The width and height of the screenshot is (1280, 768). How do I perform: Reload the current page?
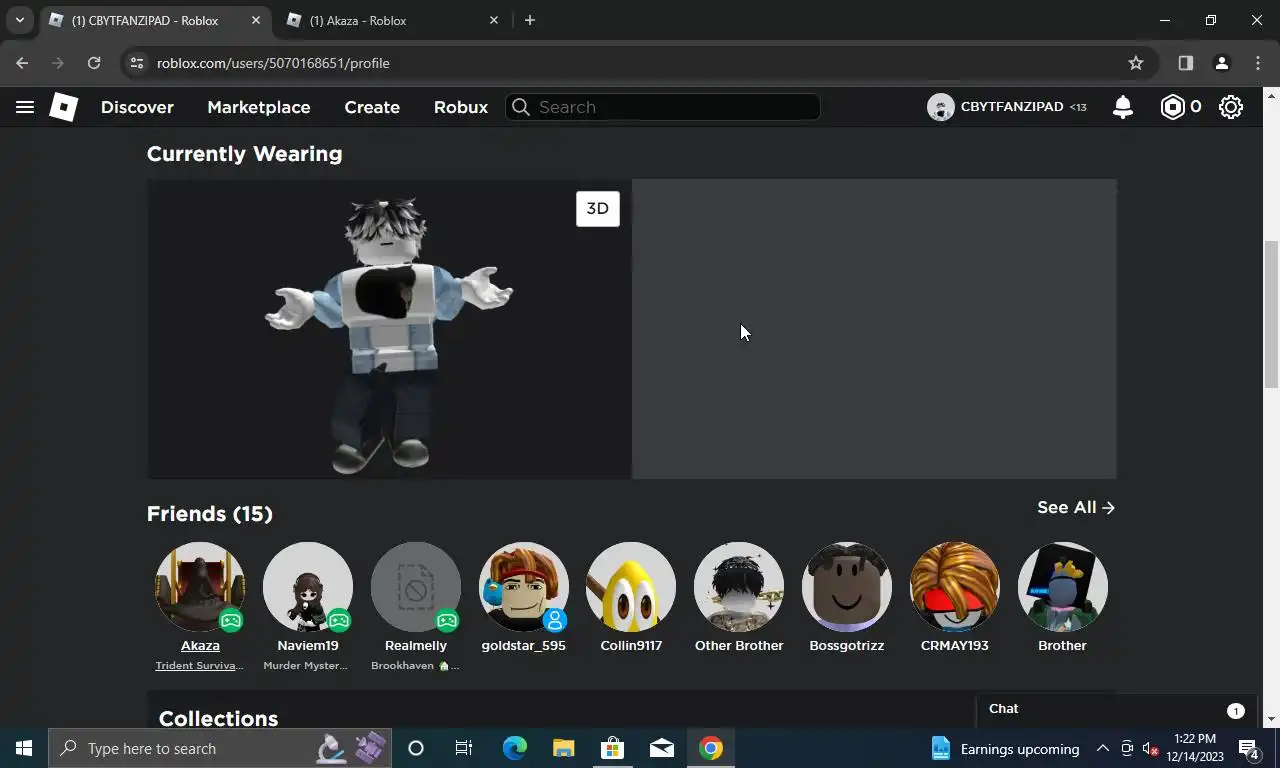coord(94,63)
